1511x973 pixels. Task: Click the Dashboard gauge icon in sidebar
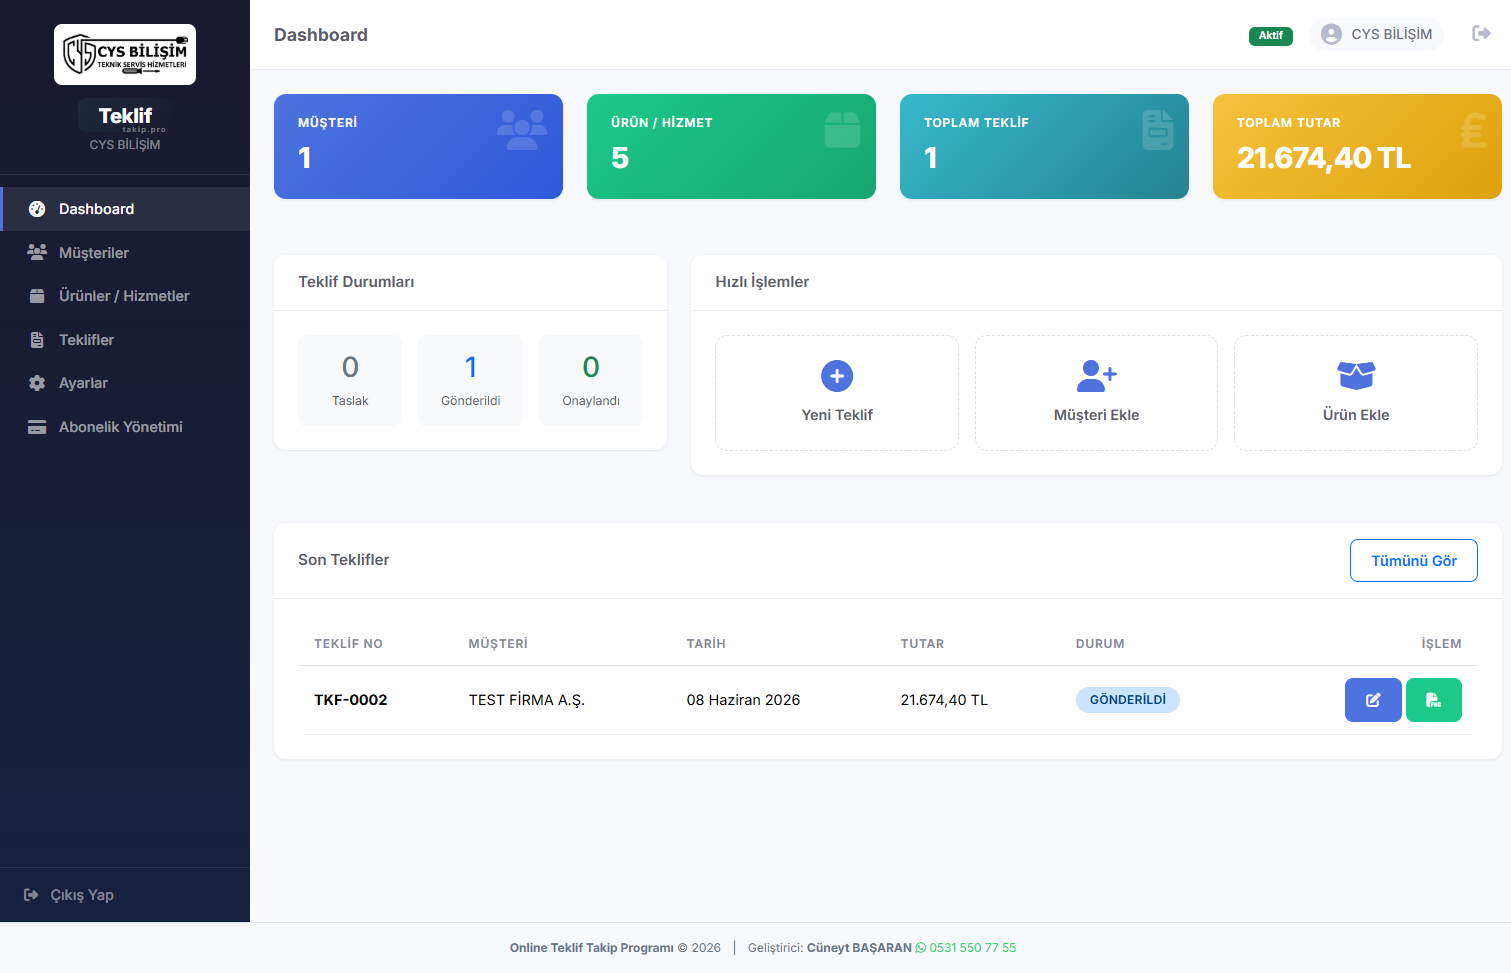pos(37,209)
